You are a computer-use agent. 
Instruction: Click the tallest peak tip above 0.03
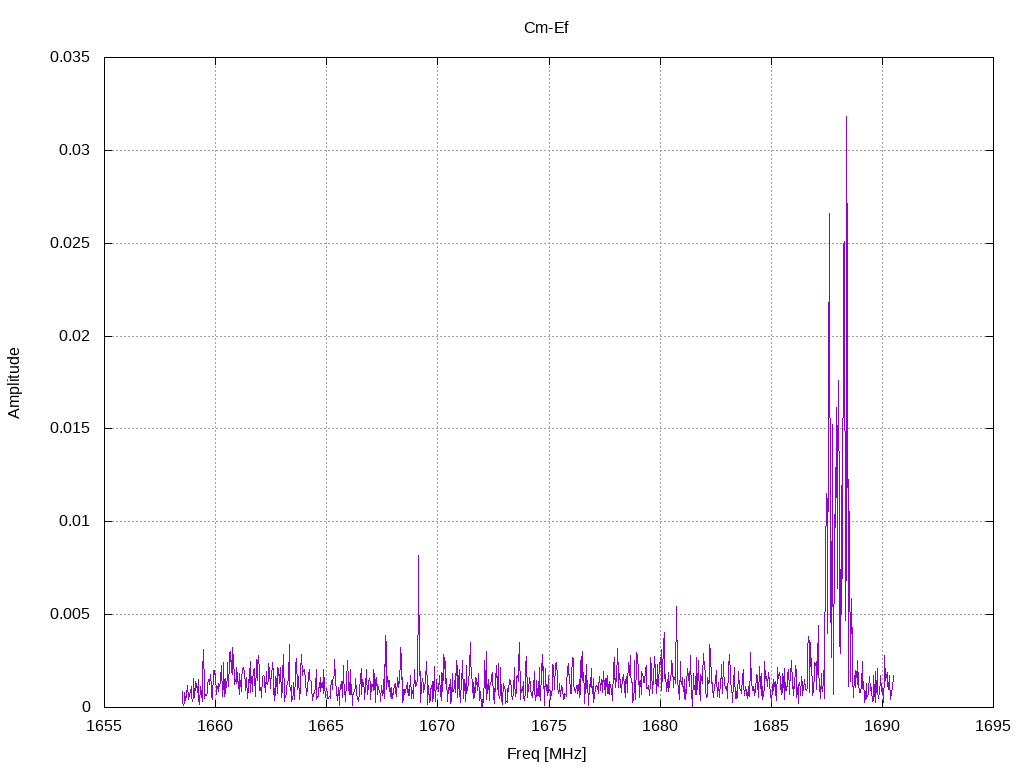point(846,117)
